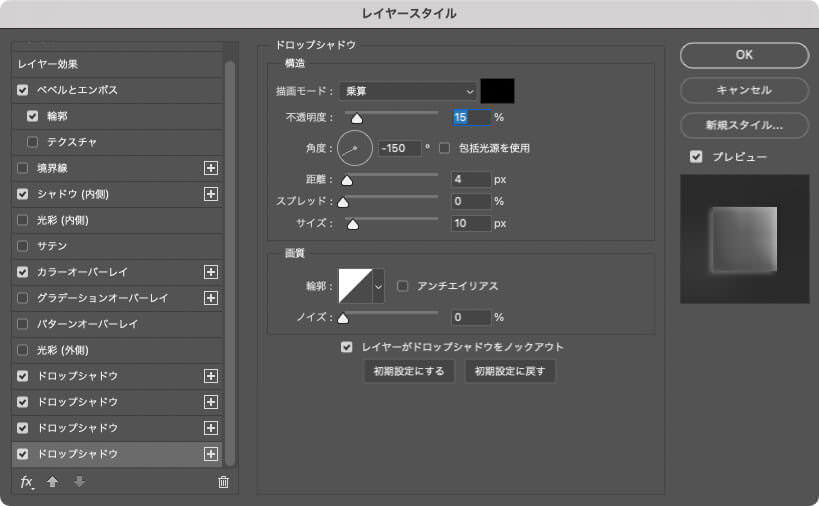This screenshot has height=506, width=819.
Task: Click plus icon beside カラーオーバーレイ
Action: click(210, 272)
